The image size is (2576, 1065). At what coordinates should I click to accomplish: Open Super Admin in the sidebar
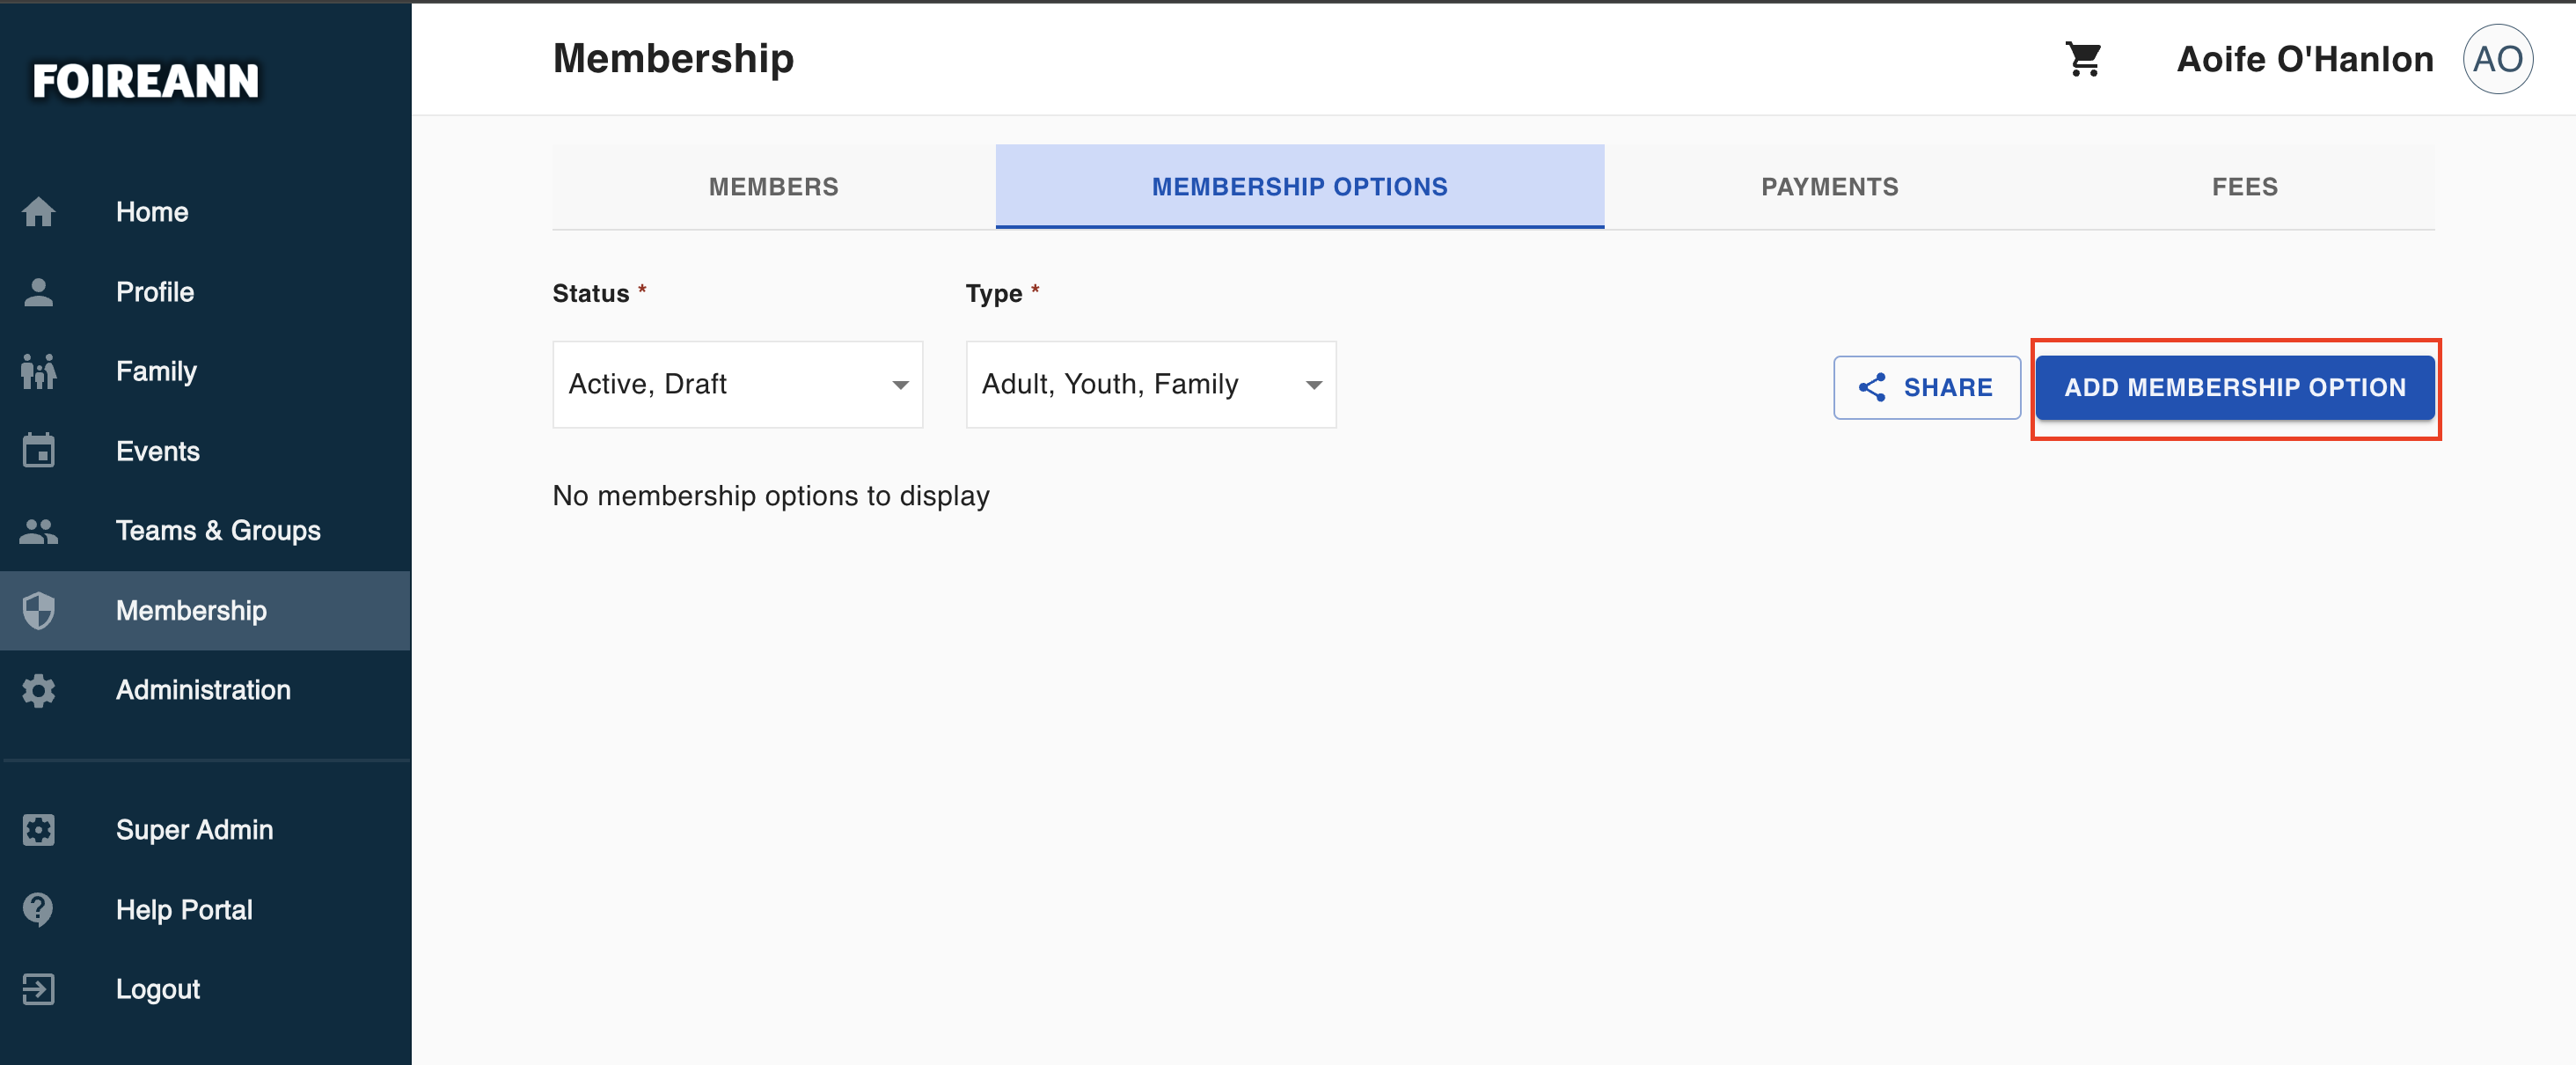click(x=205, y=829)
